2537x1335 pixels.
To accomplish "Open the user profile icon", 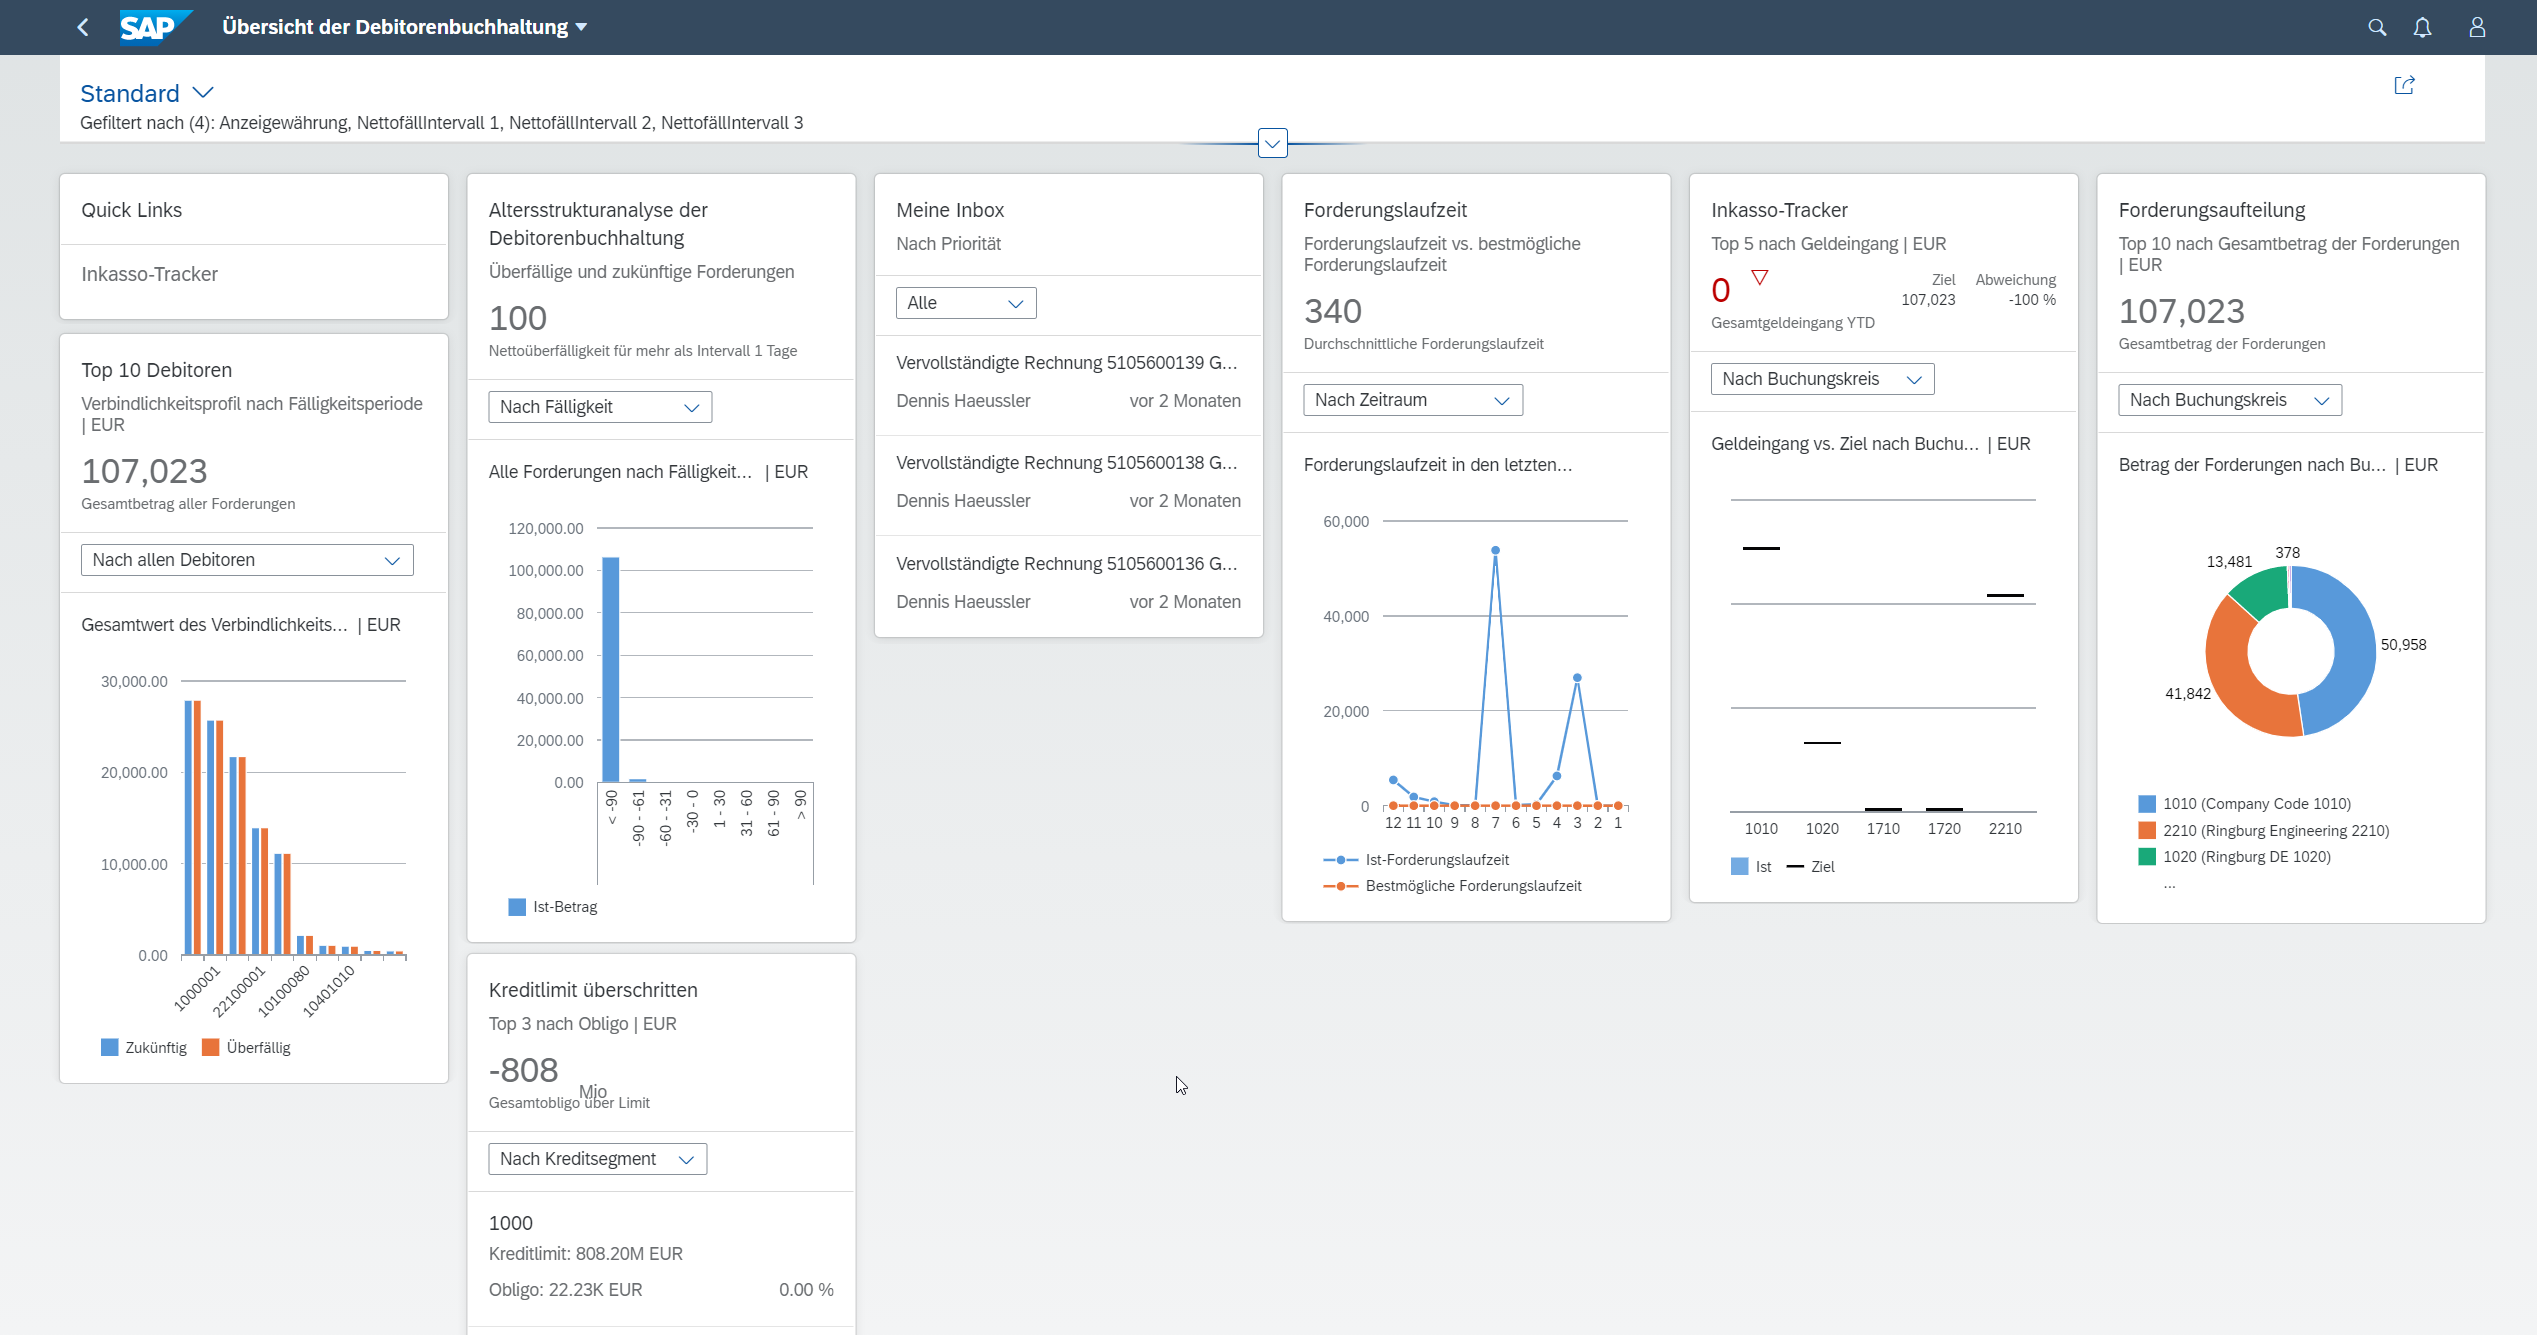I will 2476,27.
